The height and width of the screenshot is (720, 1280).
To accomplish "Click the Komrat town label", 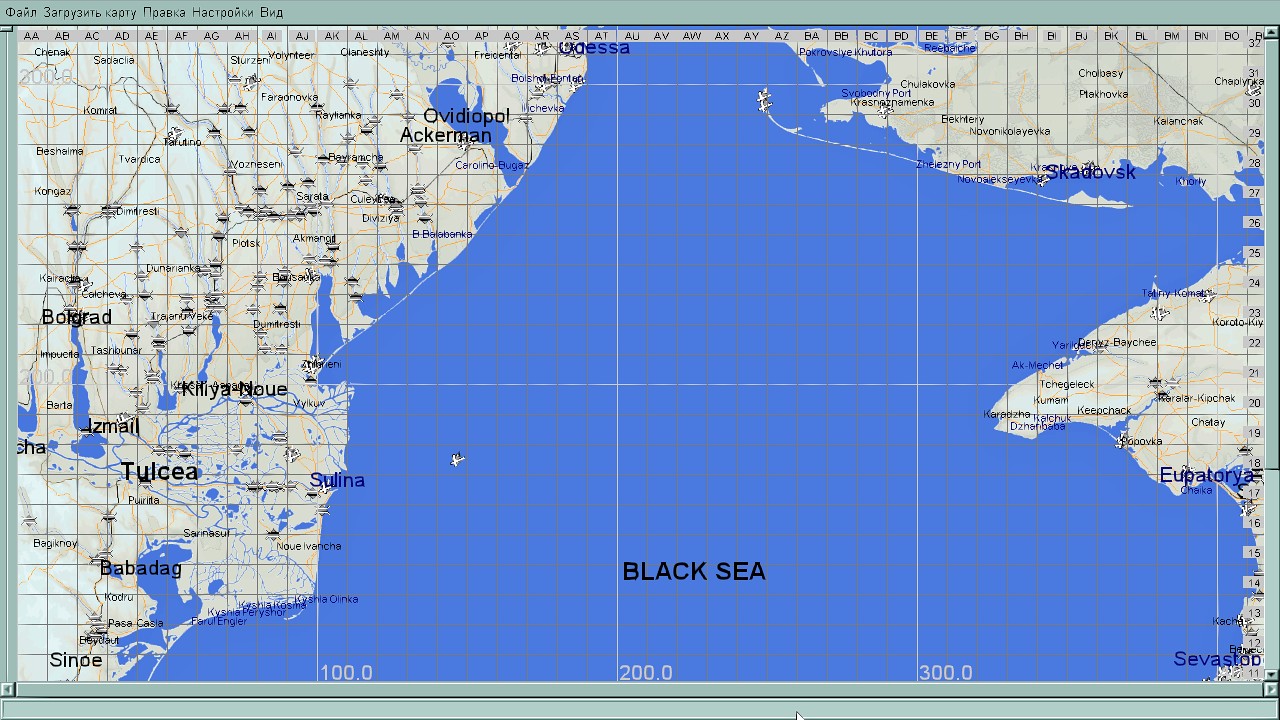I will point(101,110).
